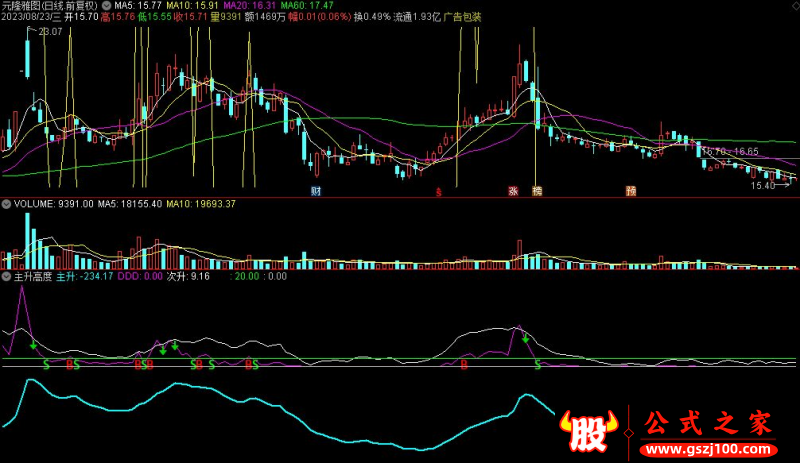Click the date 2023/08/23 text
Image resolution: width=800 pixels, height=463 pixels.
(25, 17)
